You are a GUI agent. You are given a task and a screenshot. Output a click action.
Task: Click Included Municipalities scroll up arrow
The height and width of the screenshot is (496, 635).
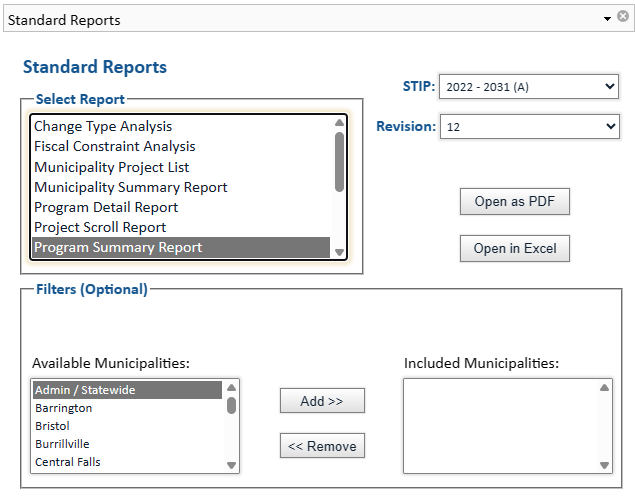(x=604, y=387)
